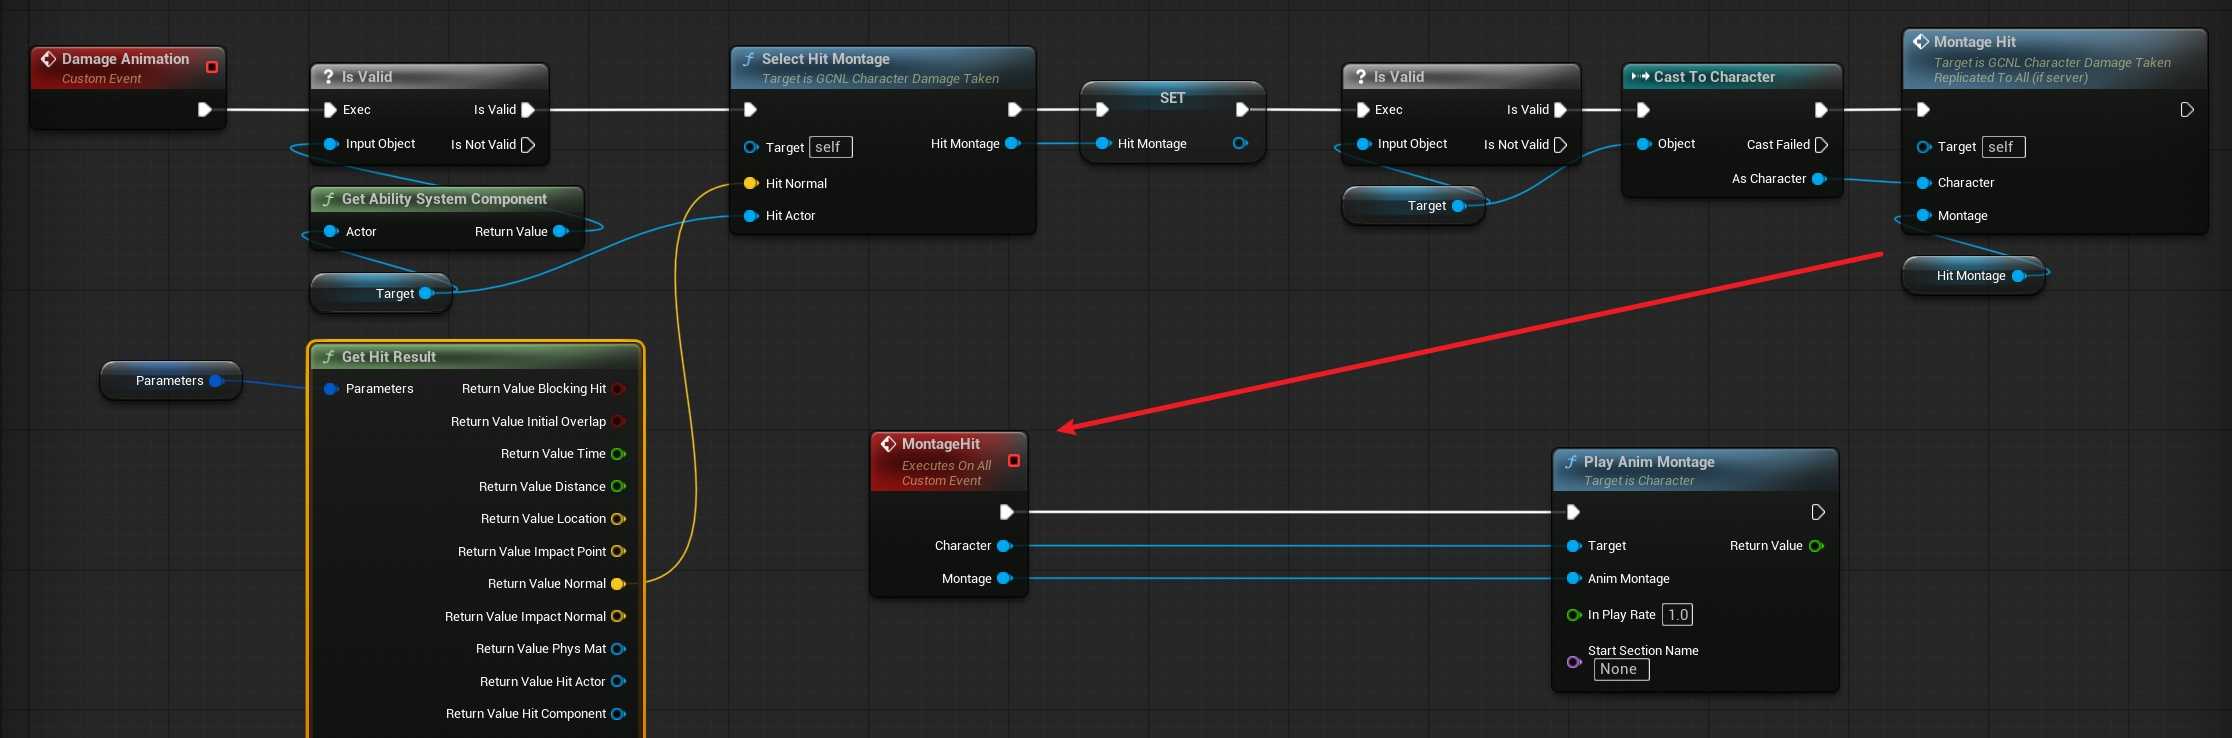Click the Start Section Name None field
Image resolution: width=2232 pixels, height=738 pixels.
1620,670
